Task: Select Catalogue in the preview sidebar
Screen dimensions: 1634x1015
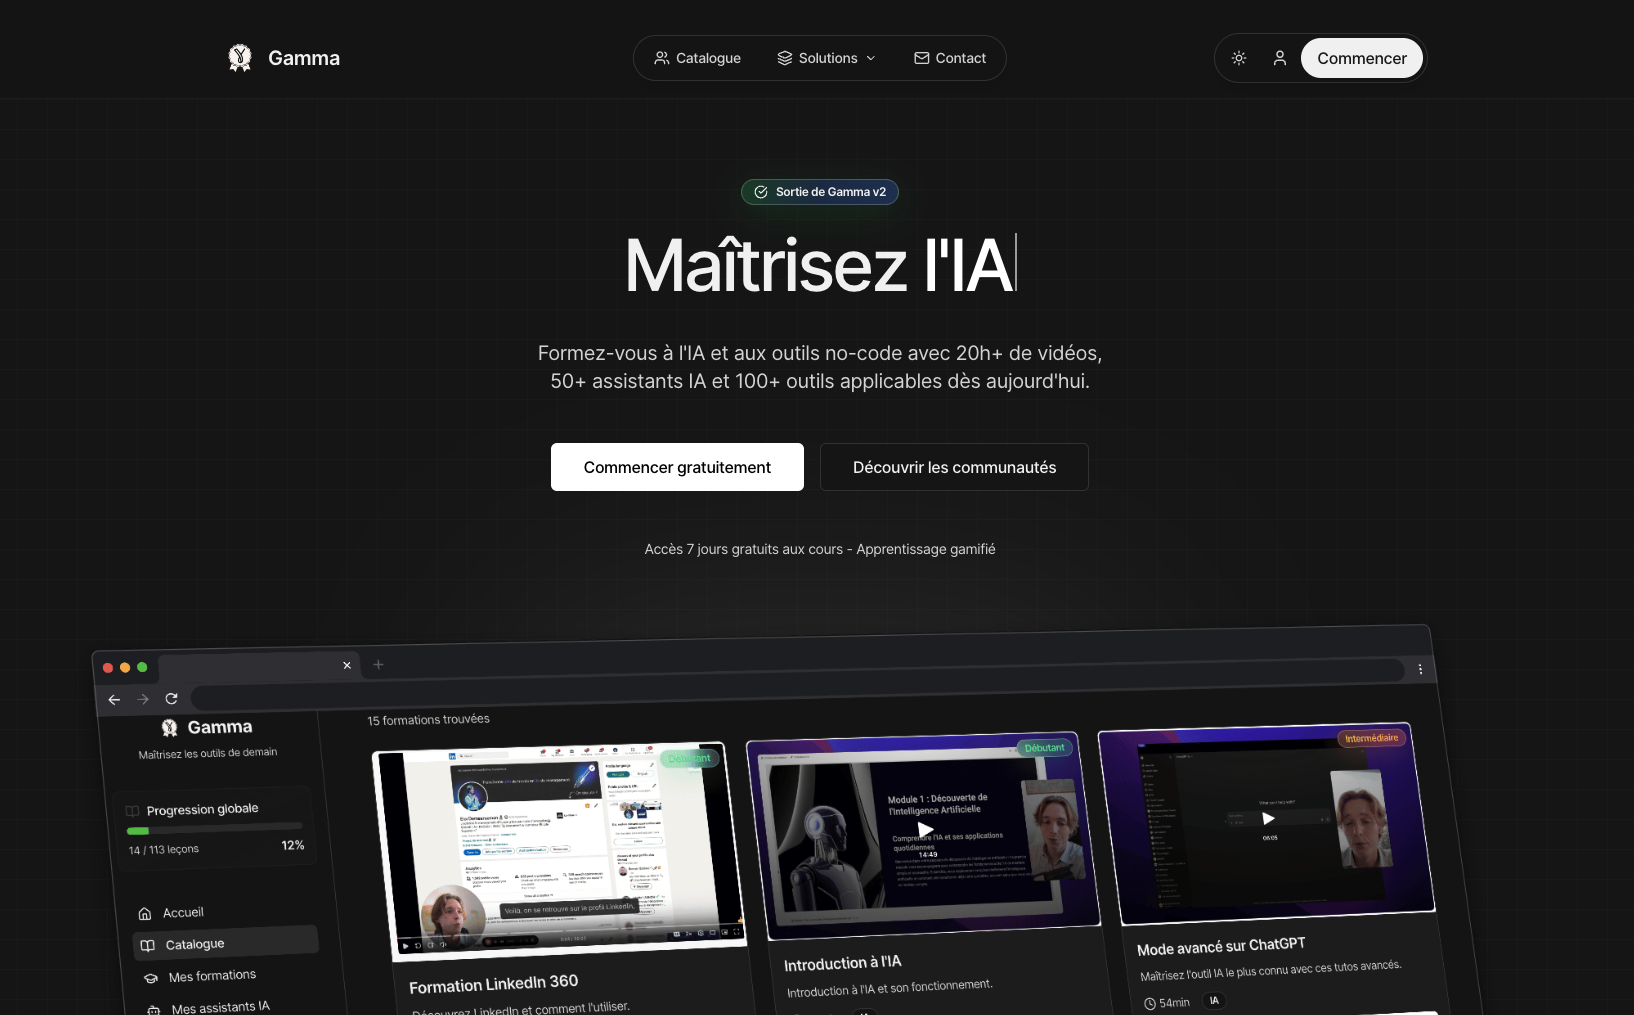Action: tap(225, 943)
